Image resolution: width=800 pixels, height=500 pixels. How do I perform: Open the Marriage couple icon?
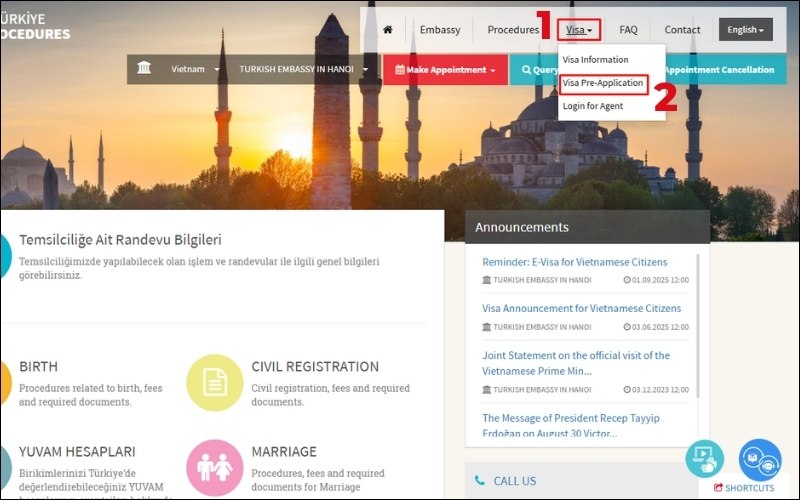click(215, 468)
